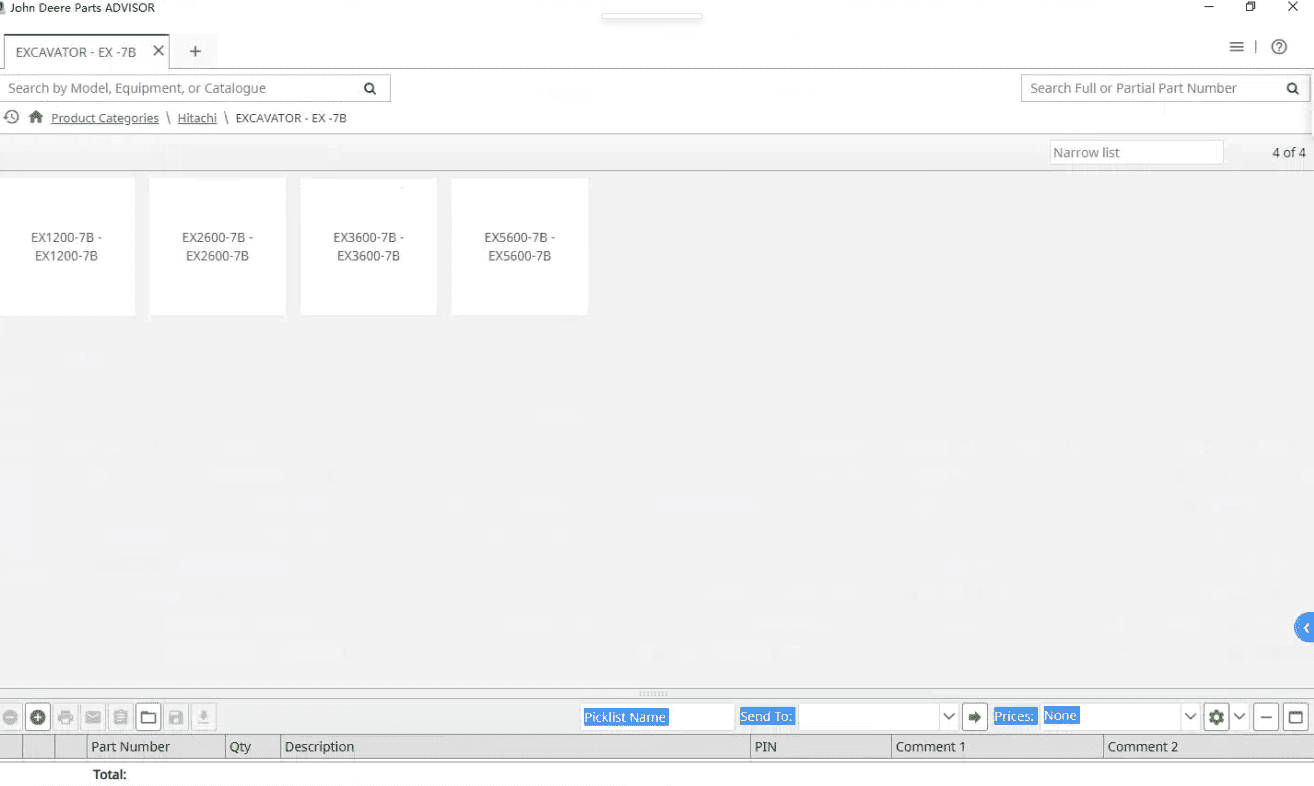Maximize the picklist panel
This screenshot has width=1314, height=786.
1296,717
